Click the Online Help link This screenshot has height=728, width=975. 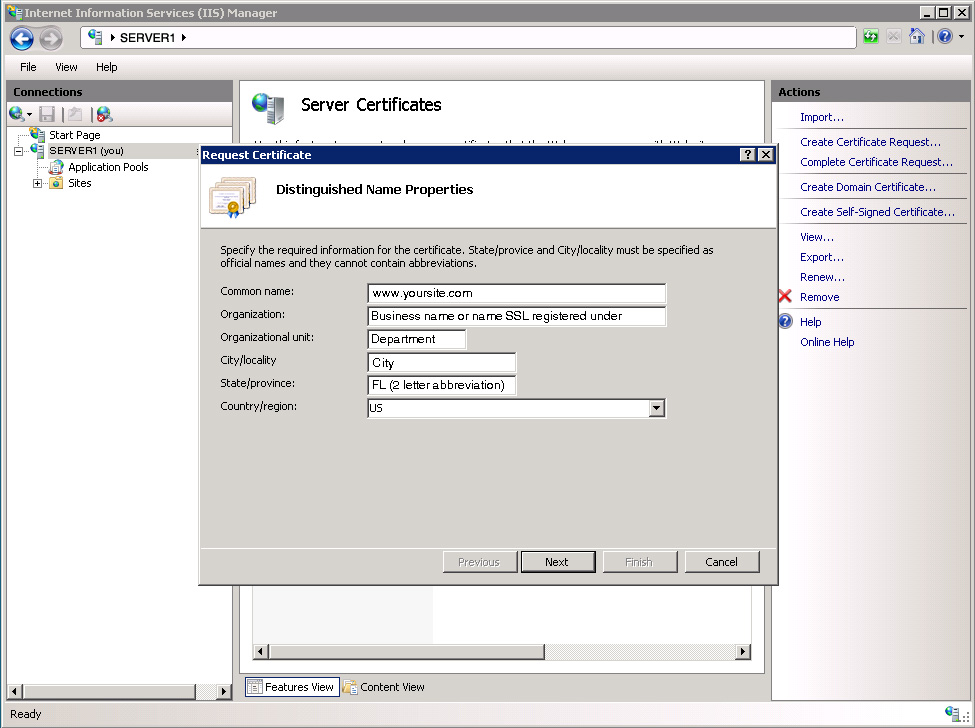tap(827, 342)
